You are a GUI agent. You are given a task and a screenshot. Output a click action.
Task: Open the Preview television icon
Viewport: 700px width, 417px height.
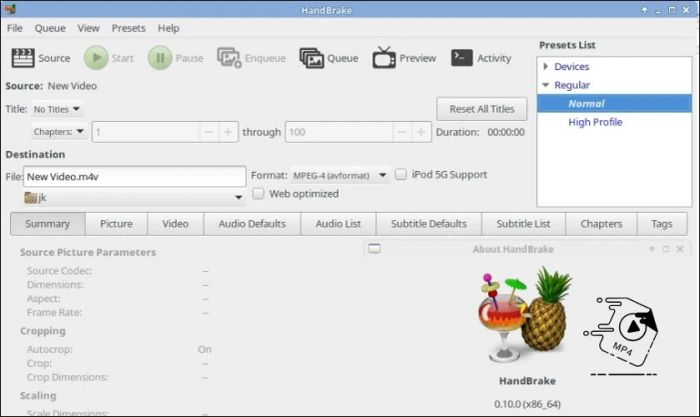[384, 58]
